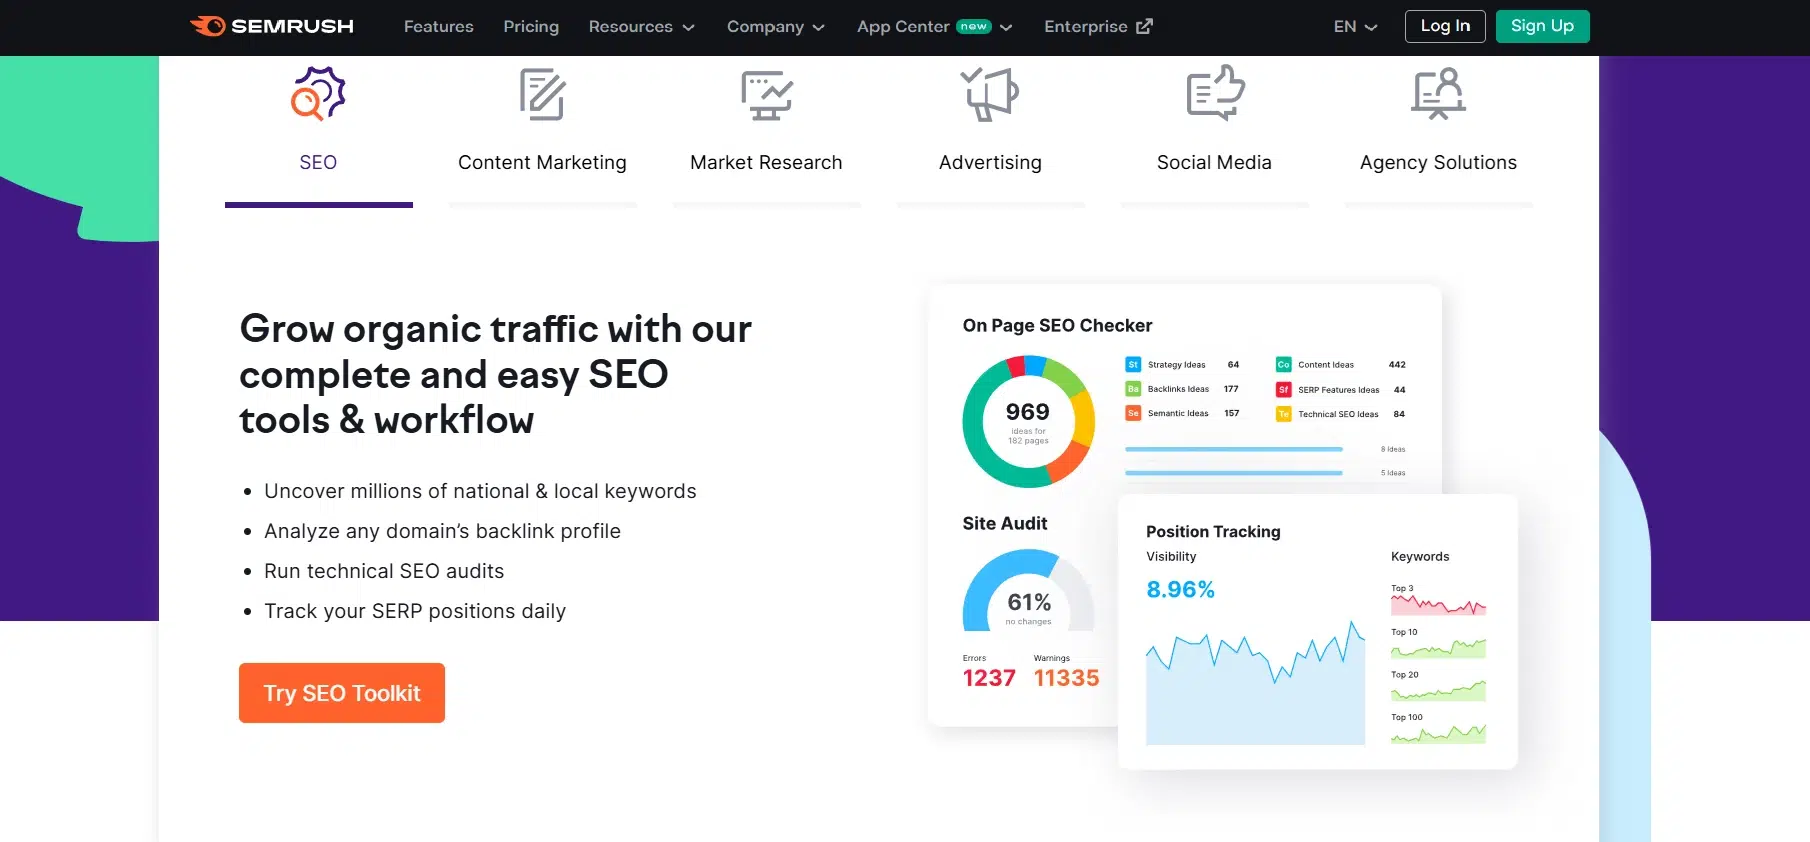1810x842 pixels.
Task: Click the Top 10 keywords sparkline
Action: click(x=1438, y=648)
